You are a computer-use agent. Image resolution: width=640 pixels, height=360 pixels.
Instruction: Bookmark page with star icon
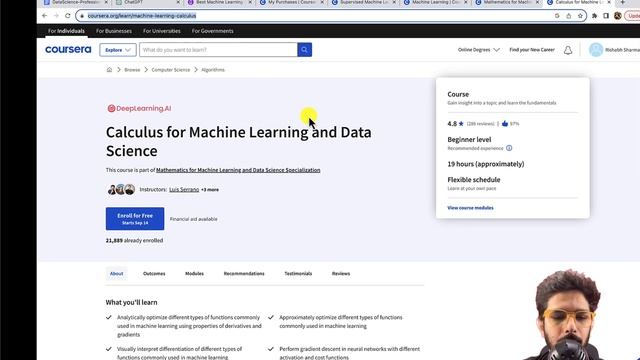[580, 16]
